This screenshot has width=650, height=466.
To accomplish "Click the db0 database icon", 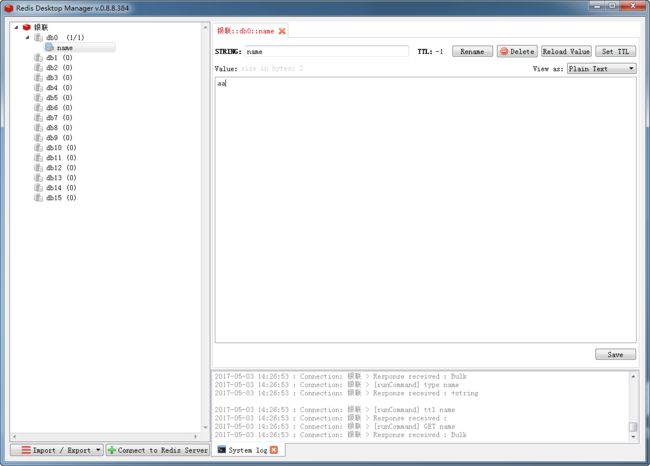I will pos(38,38).
